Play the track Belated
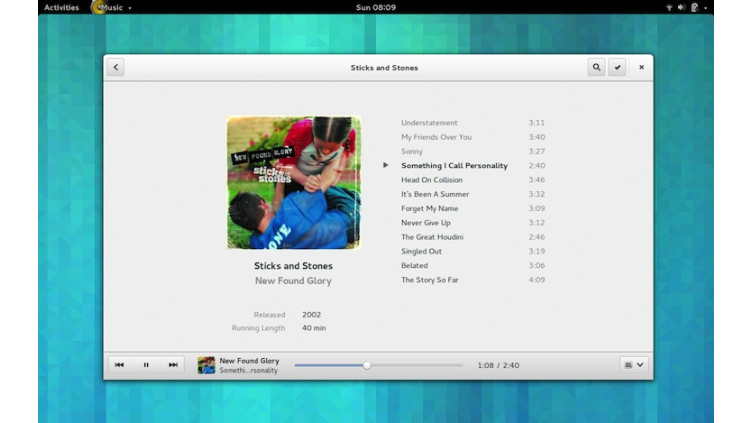The image size is (752, 423). pos(414,266)
